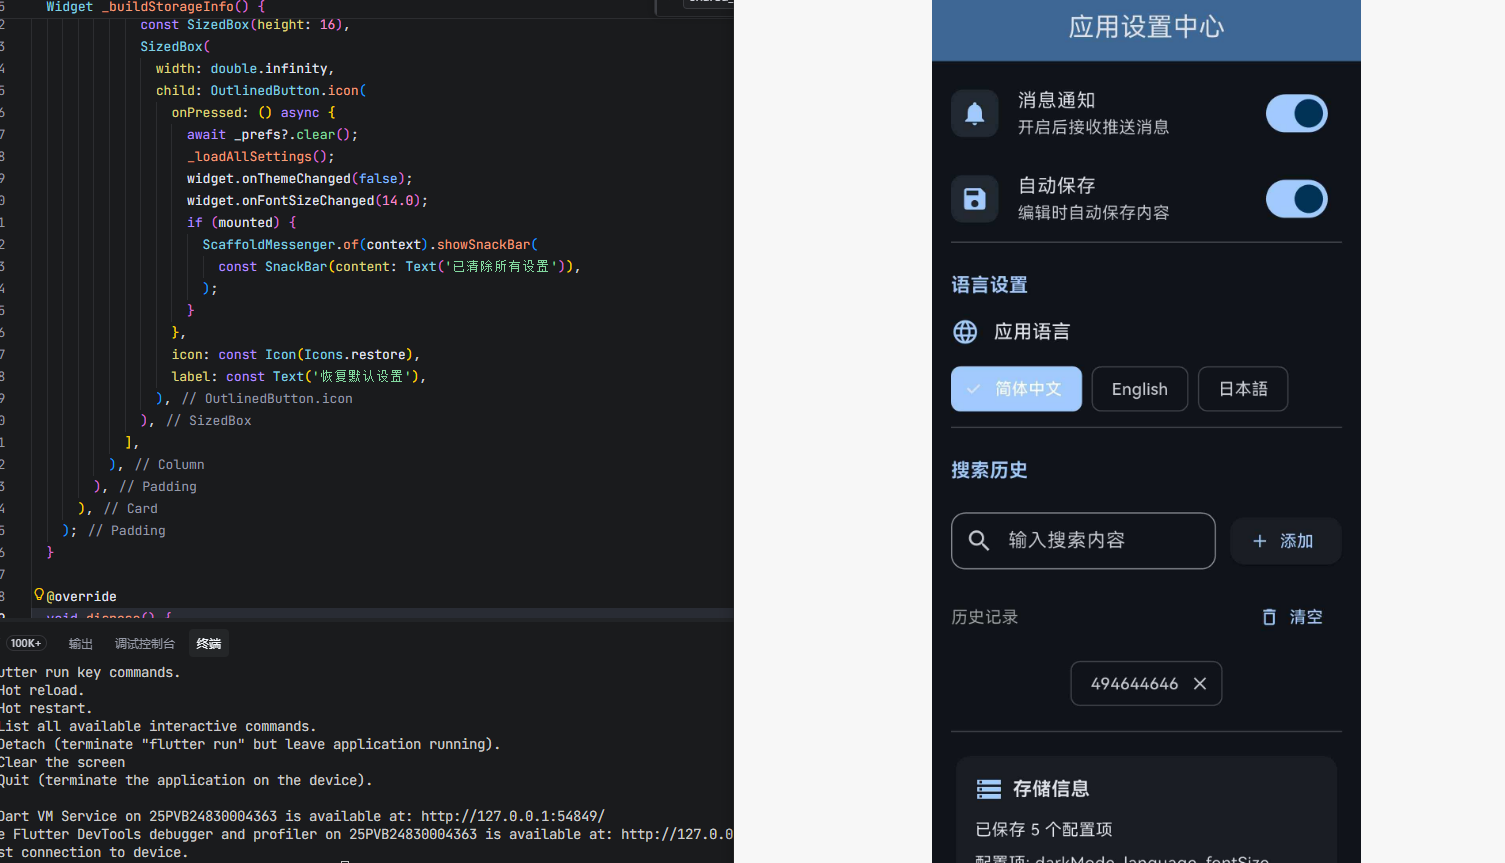Image resolution: width=1505 pixels, height=863 pixels.
Task: Click the 已保存 5 个配置项 text
Action: pos(1044,829)
